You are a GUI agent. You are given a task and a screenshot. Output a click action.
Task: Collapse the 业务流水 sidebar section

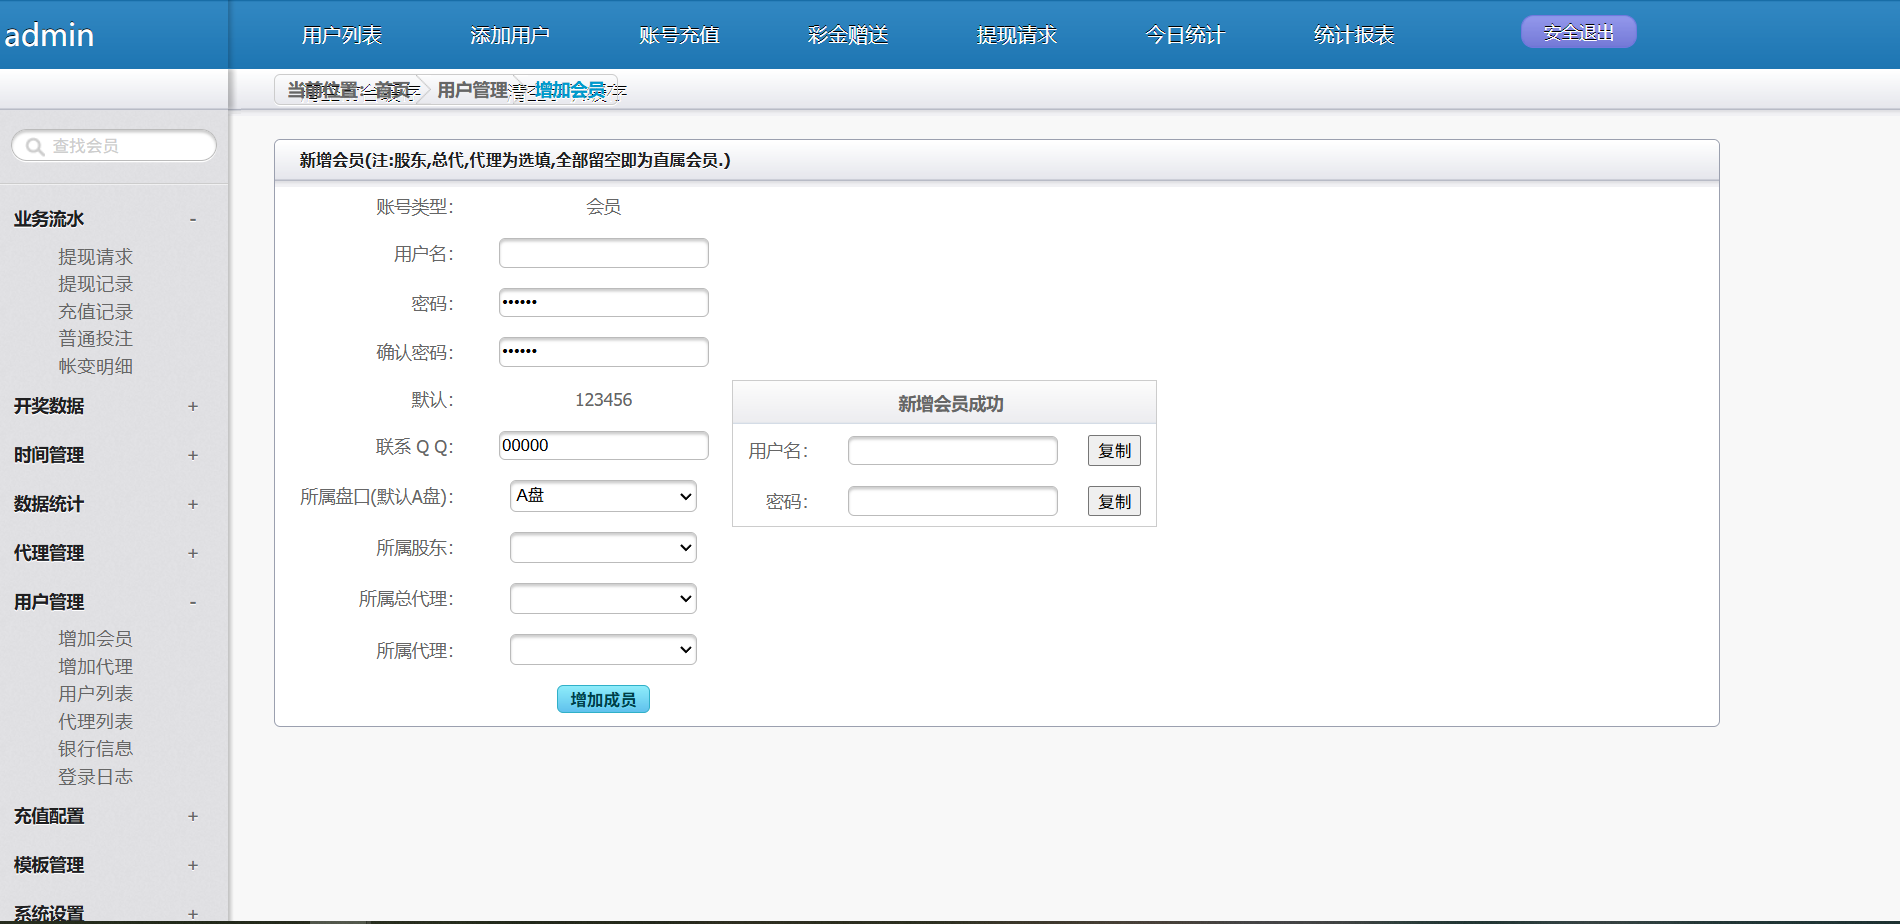193,219
